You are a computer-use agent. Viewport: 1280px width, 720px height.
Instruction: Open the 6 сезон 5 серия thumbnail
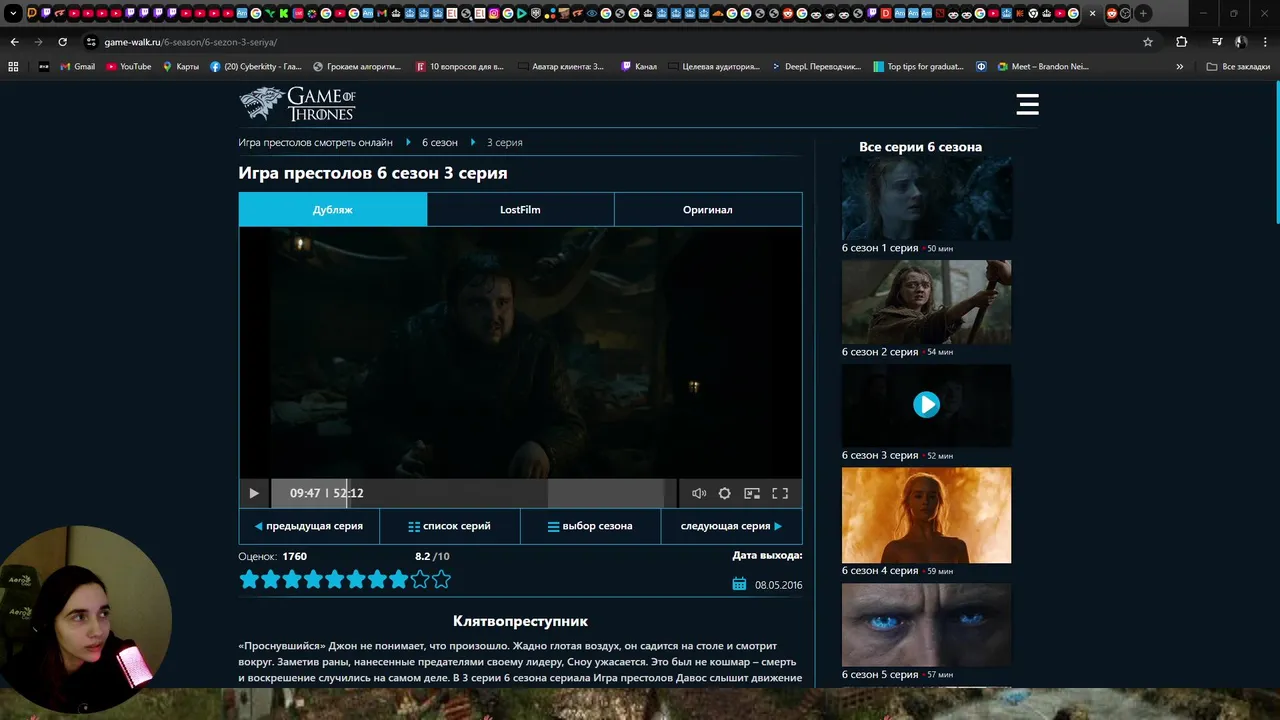click(x=926, y=625)
